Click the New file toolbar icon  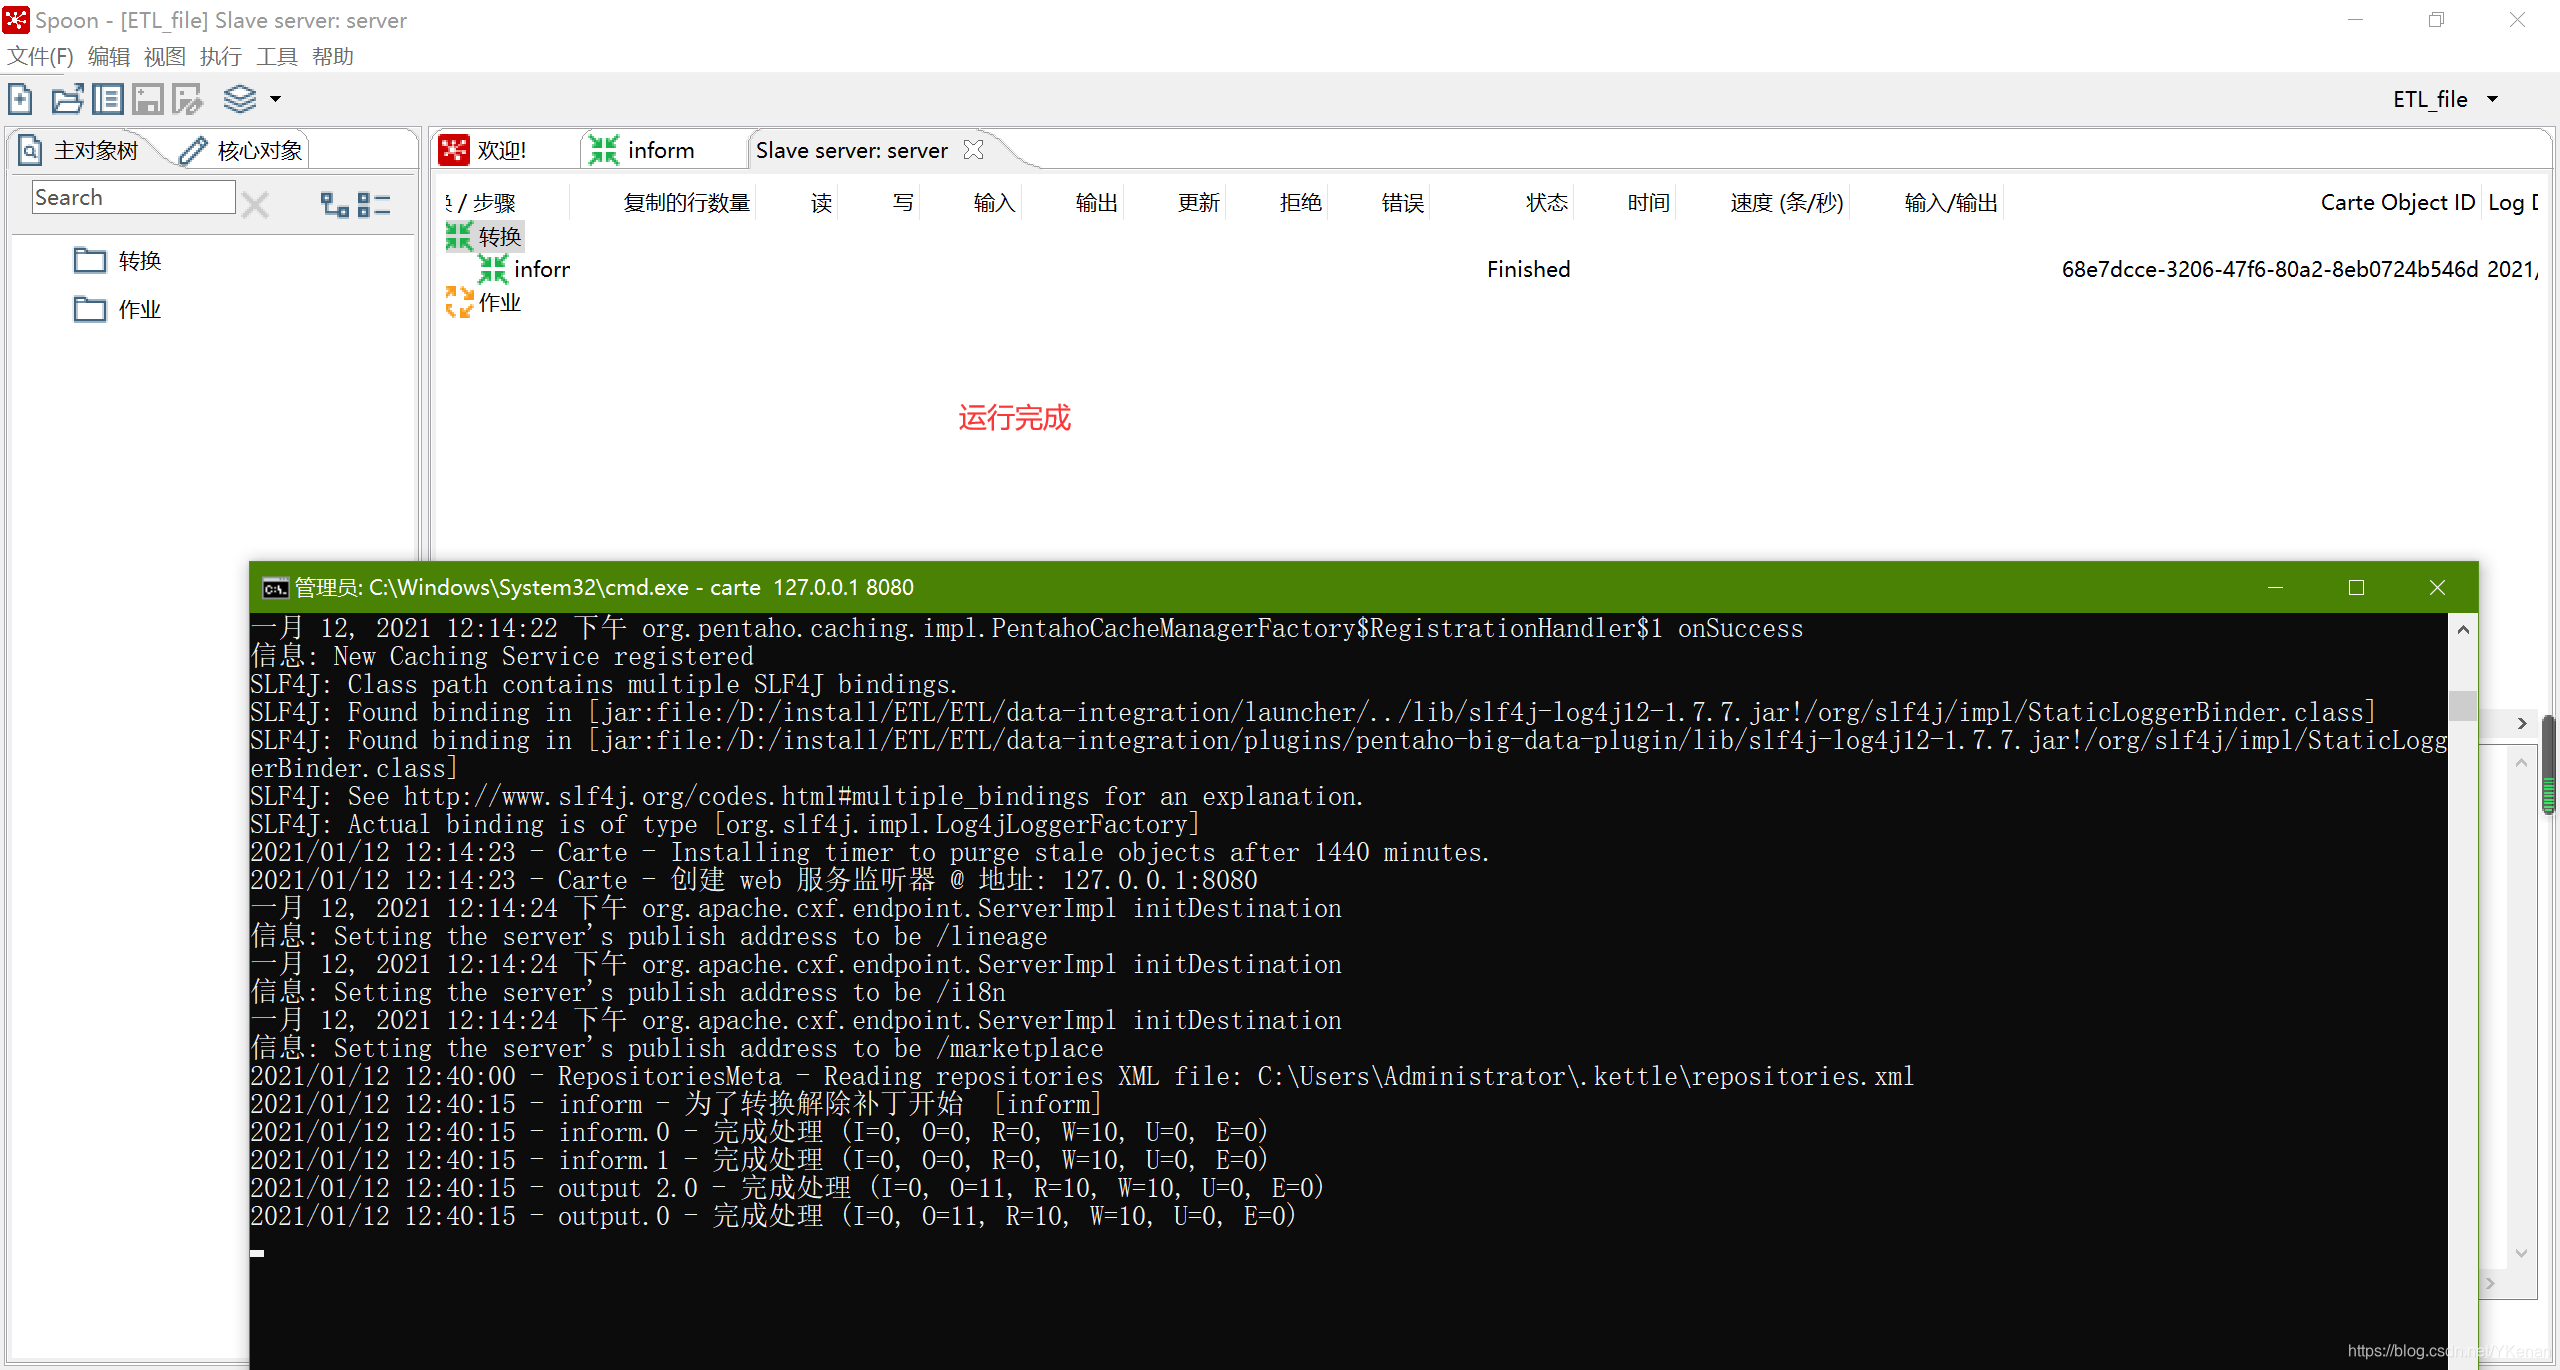(20, 99)
